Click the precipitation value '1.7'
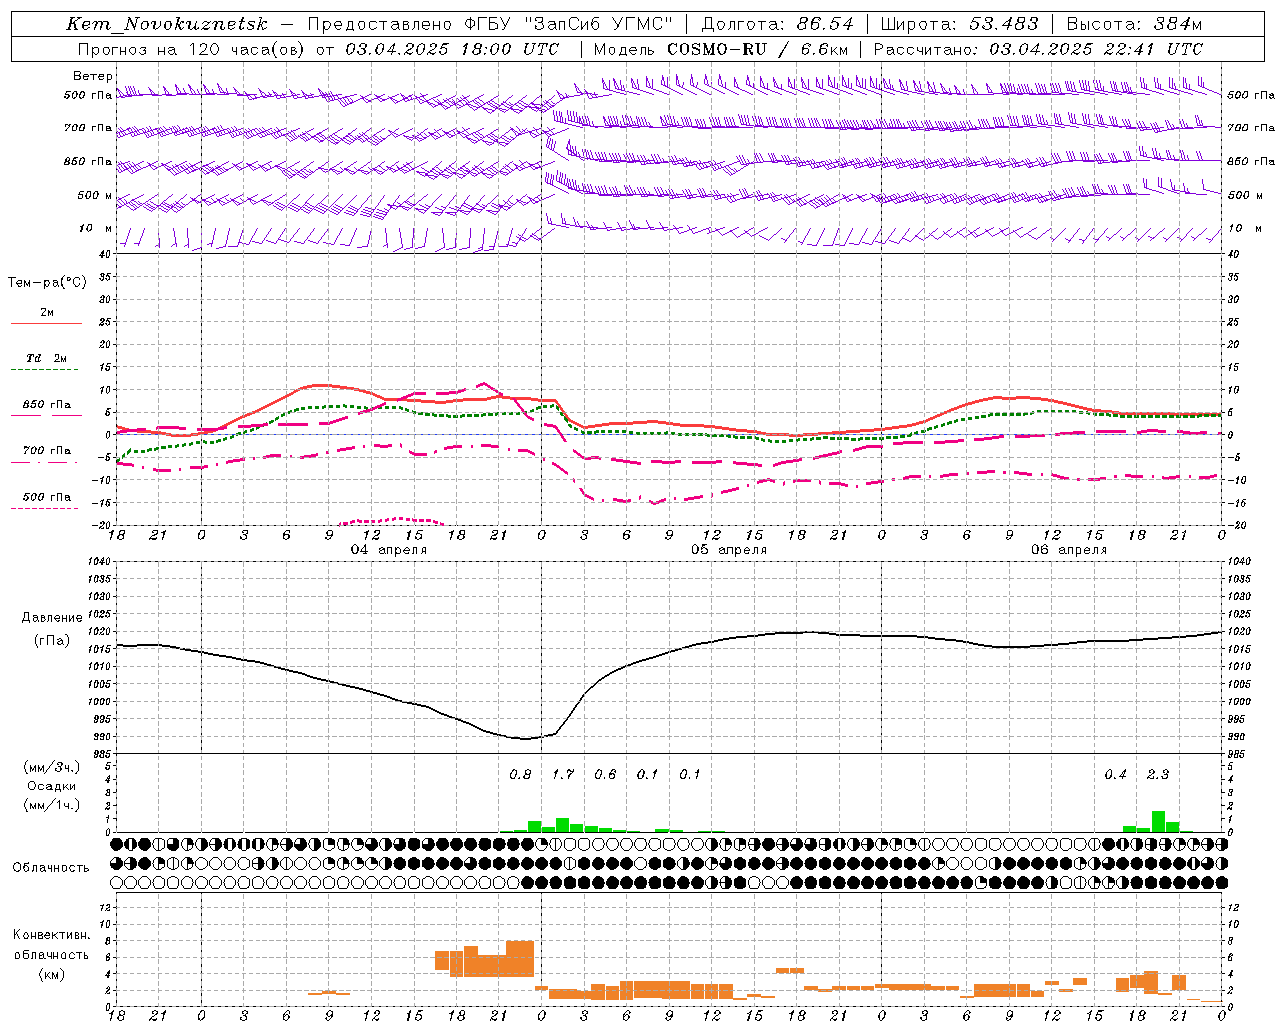The width and height of the screenshot is (1280, 1024). (x=563, y=775)
